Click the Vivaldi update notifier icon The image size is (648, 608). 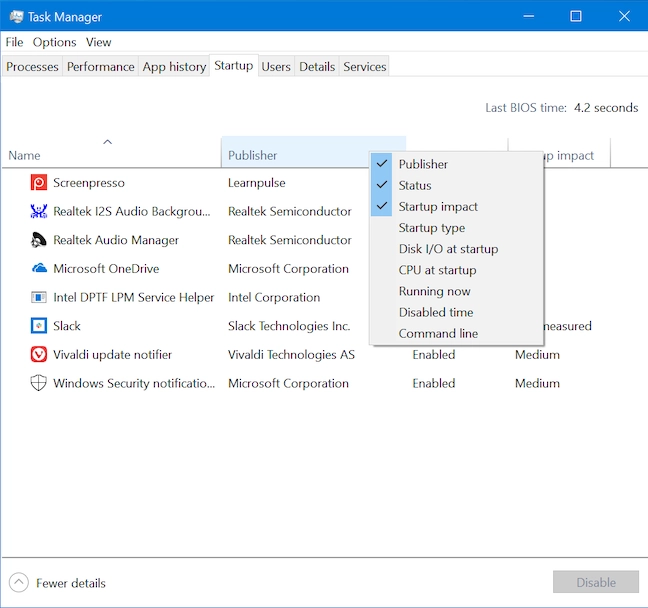tap(39, 355)
